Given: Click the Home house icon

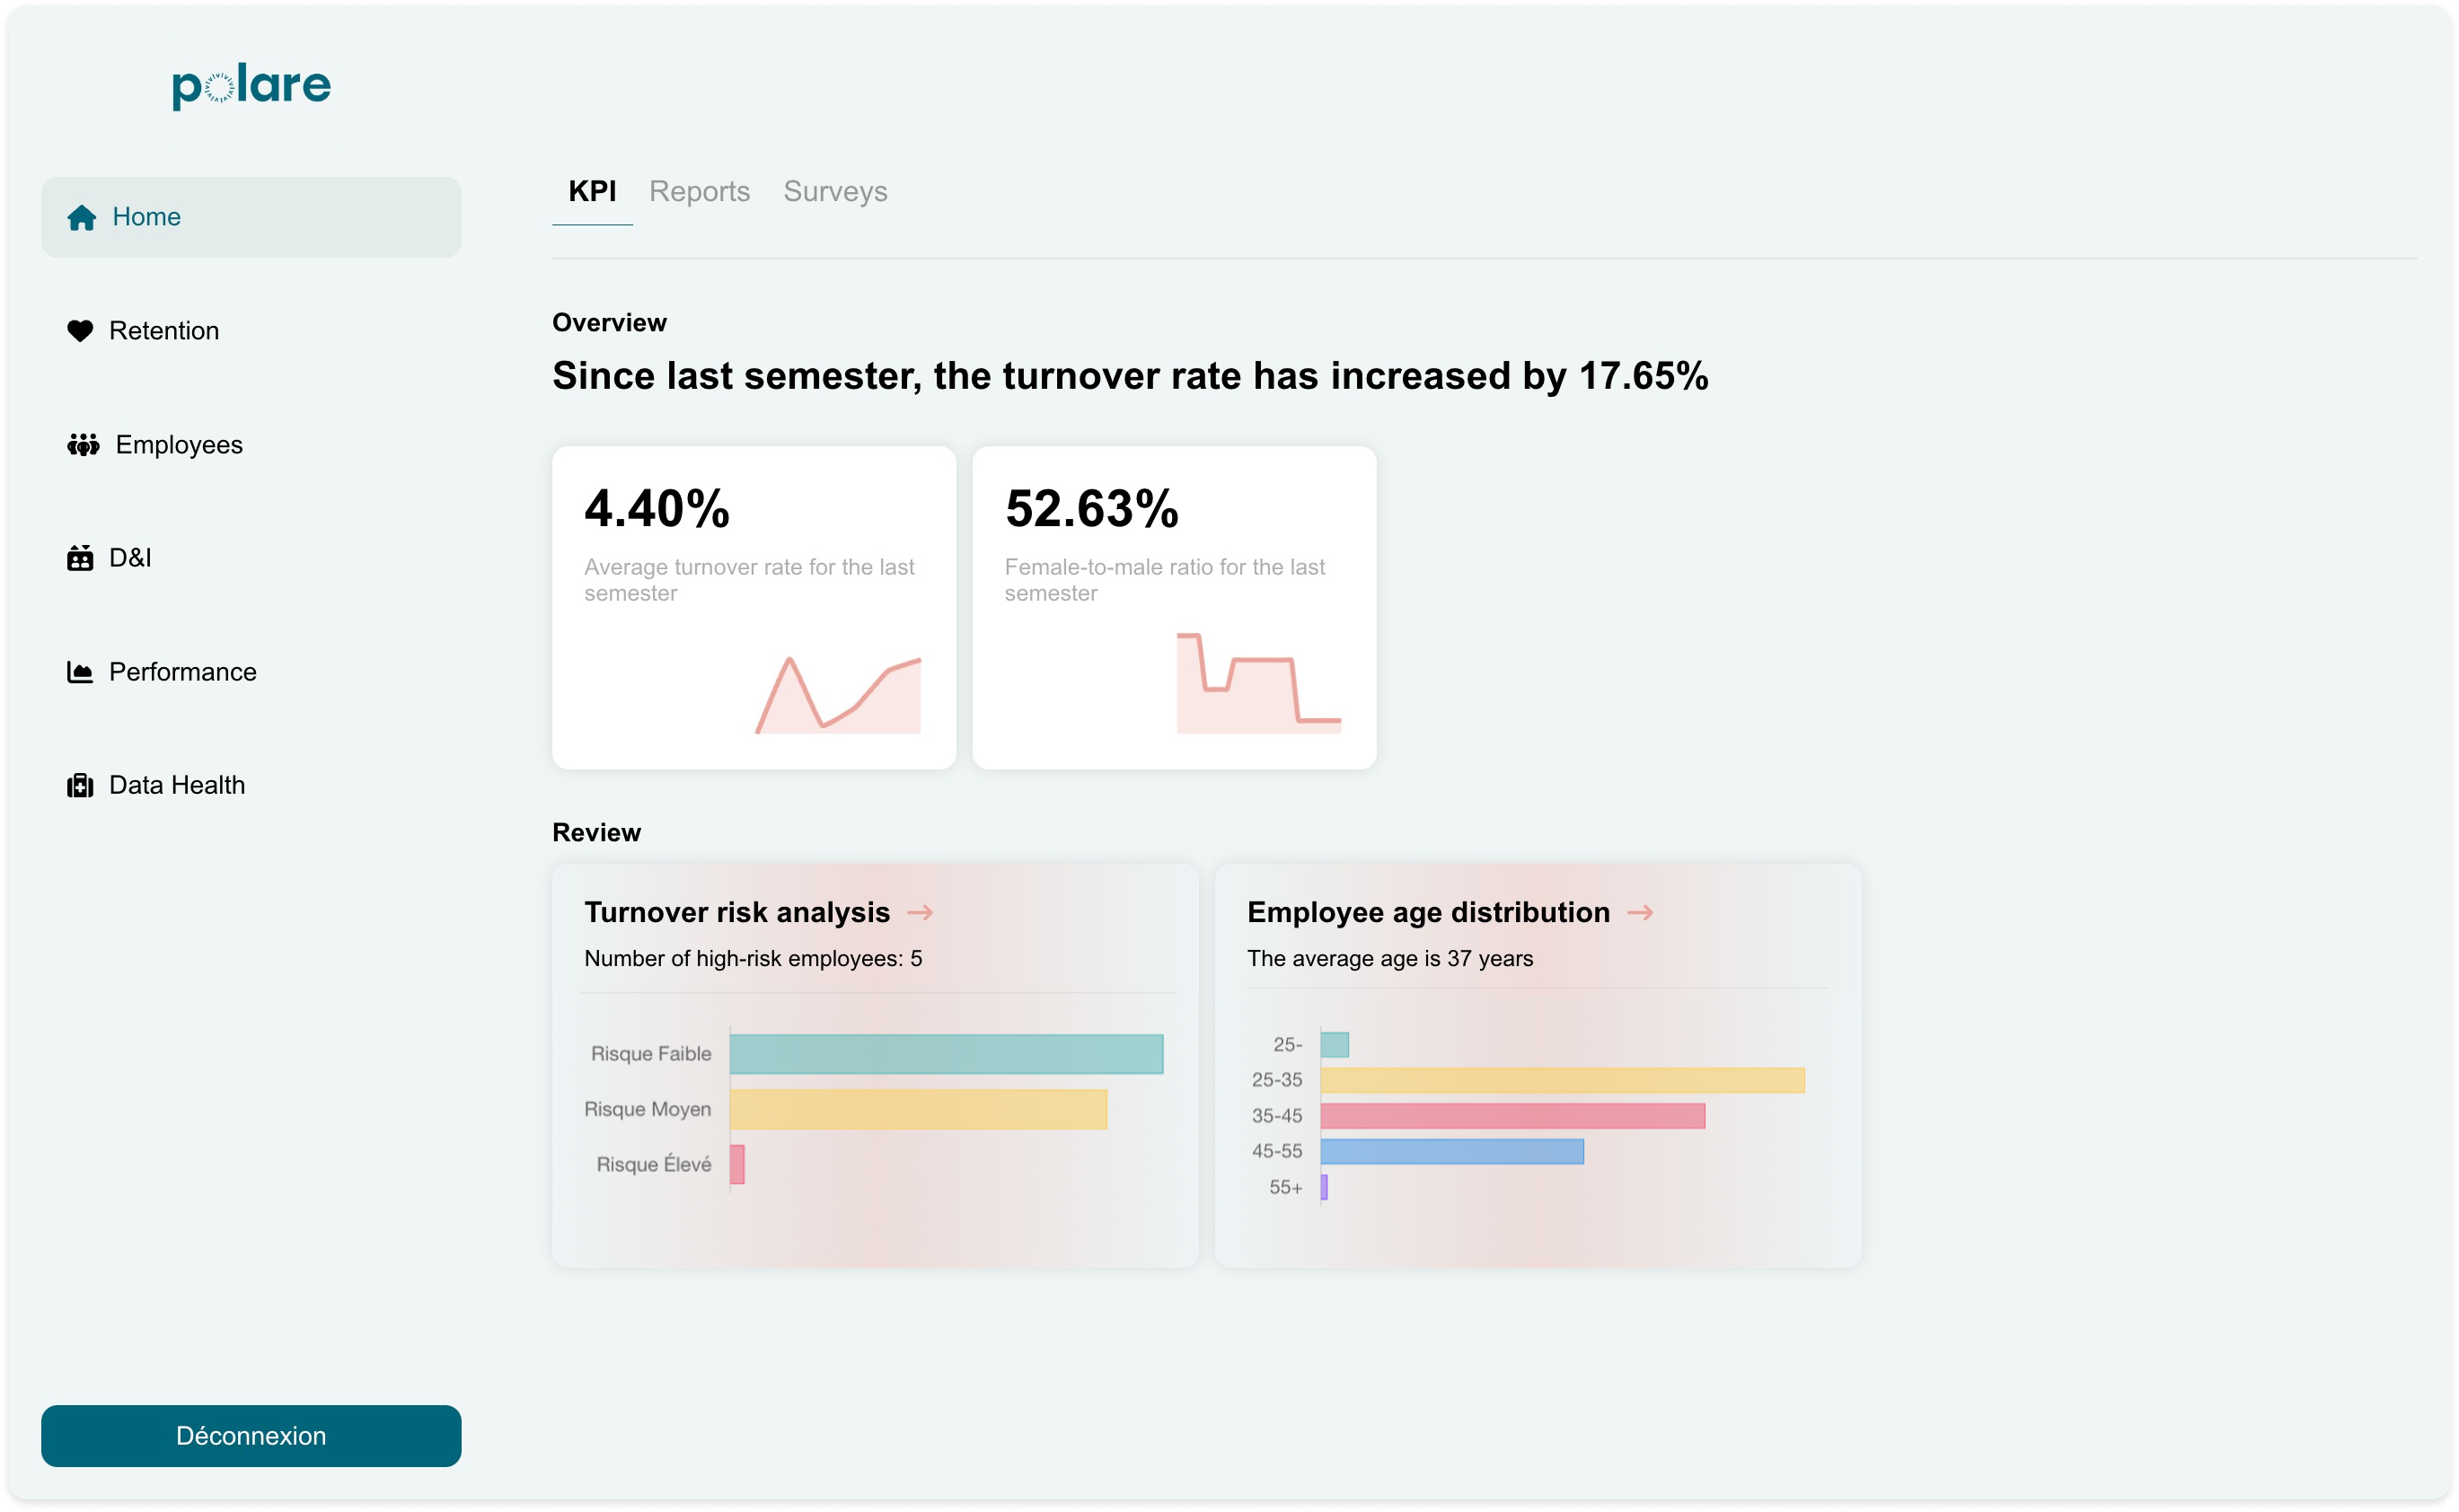Looking at the screenshot, I should 81,218.
